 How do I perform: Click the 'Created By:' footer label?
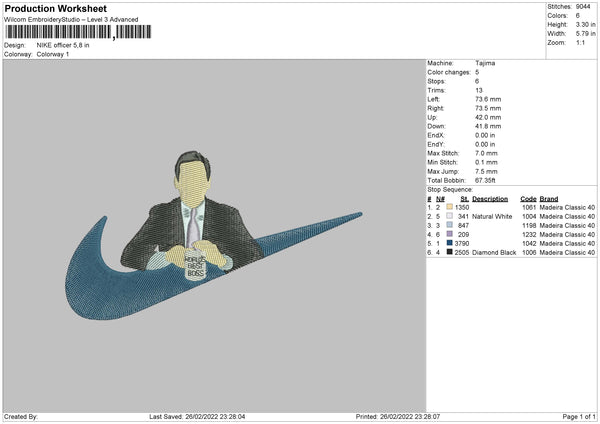pos(21,417)
